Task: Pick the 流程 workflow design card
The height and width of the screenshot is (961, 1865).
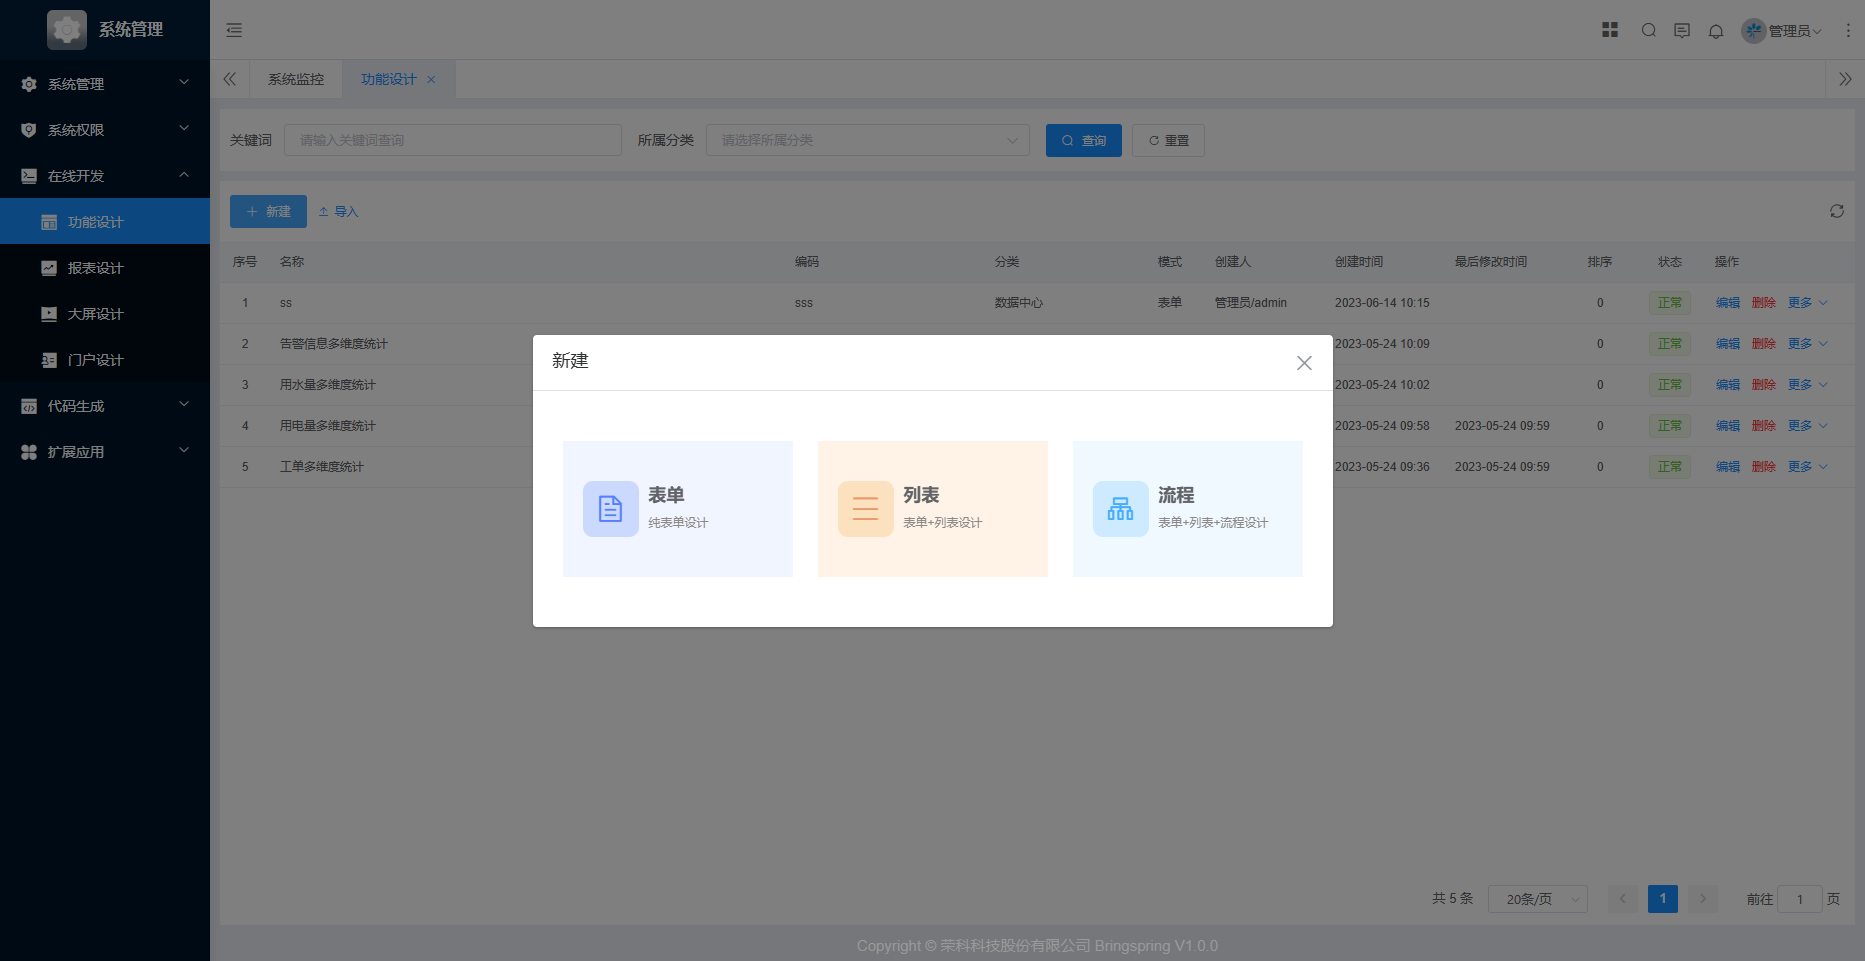Action: pyautogui.click(x=1187, y=508)
